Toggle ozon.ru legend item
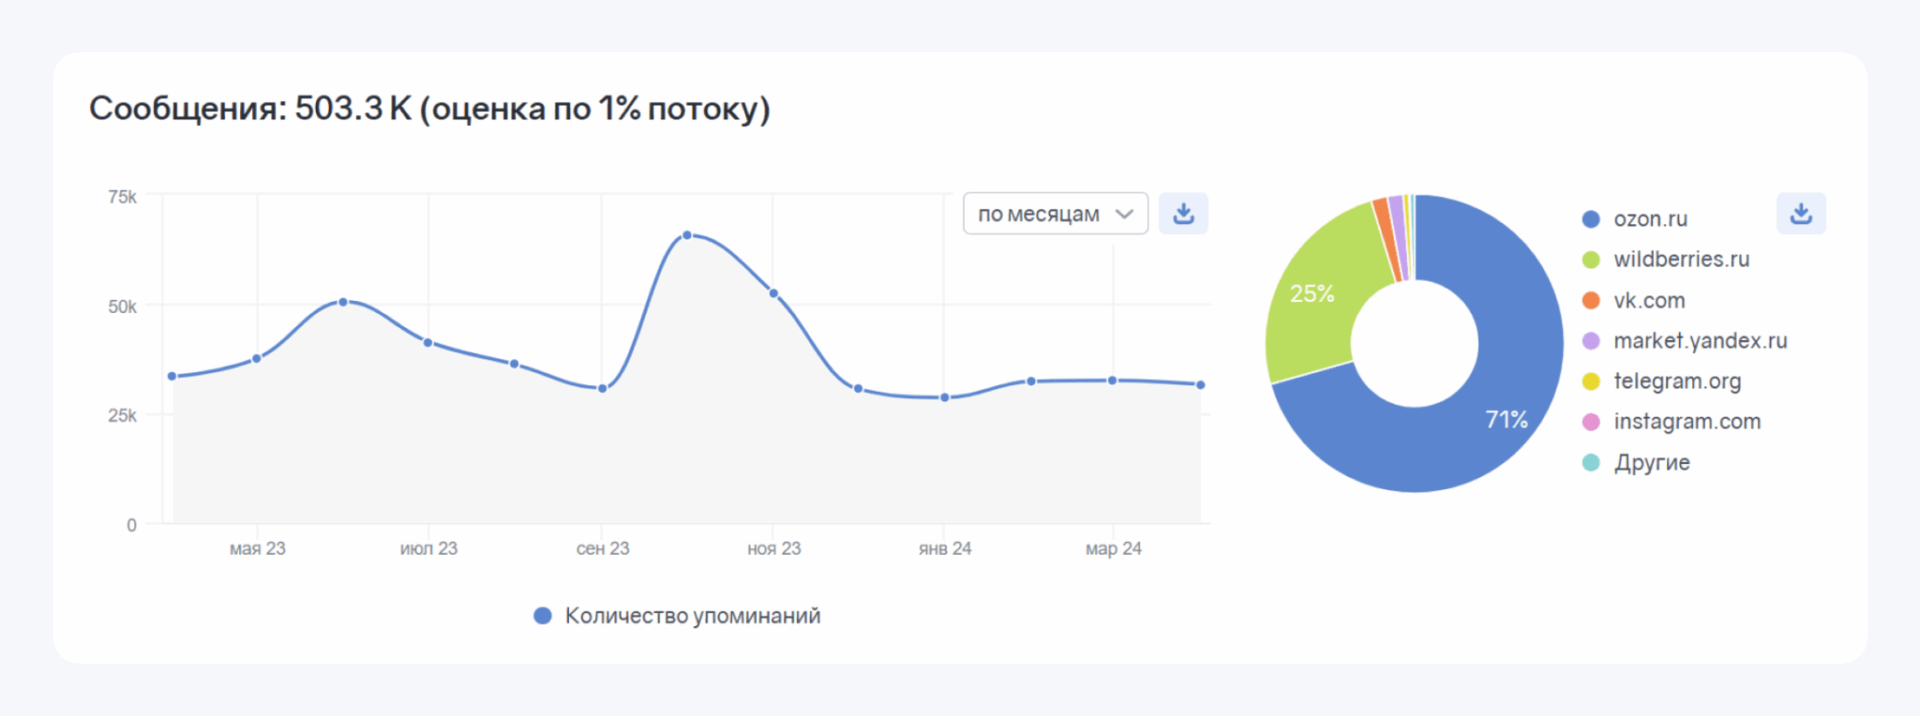The image size is (1920, 716). [x=1650, y=219]
